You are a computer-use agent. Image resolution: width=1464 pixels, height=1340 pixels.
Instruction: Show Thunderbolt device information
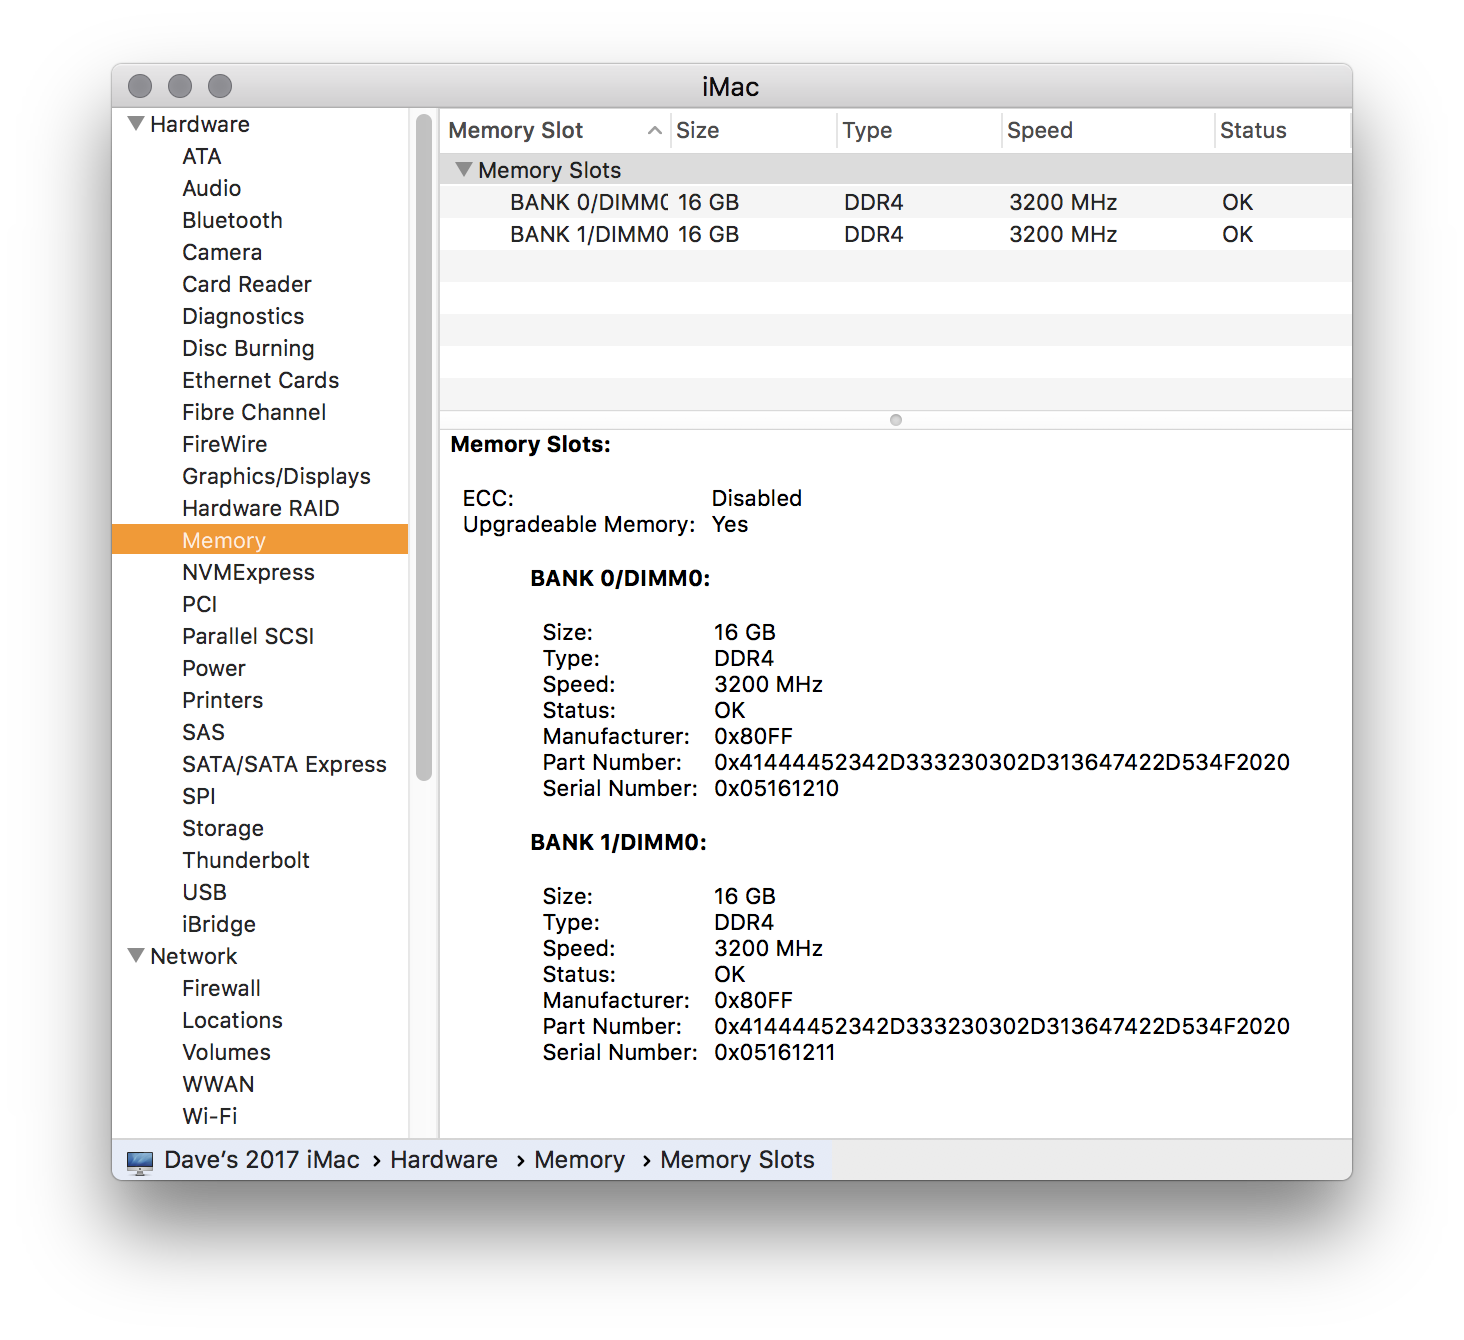tap(246, 860)
